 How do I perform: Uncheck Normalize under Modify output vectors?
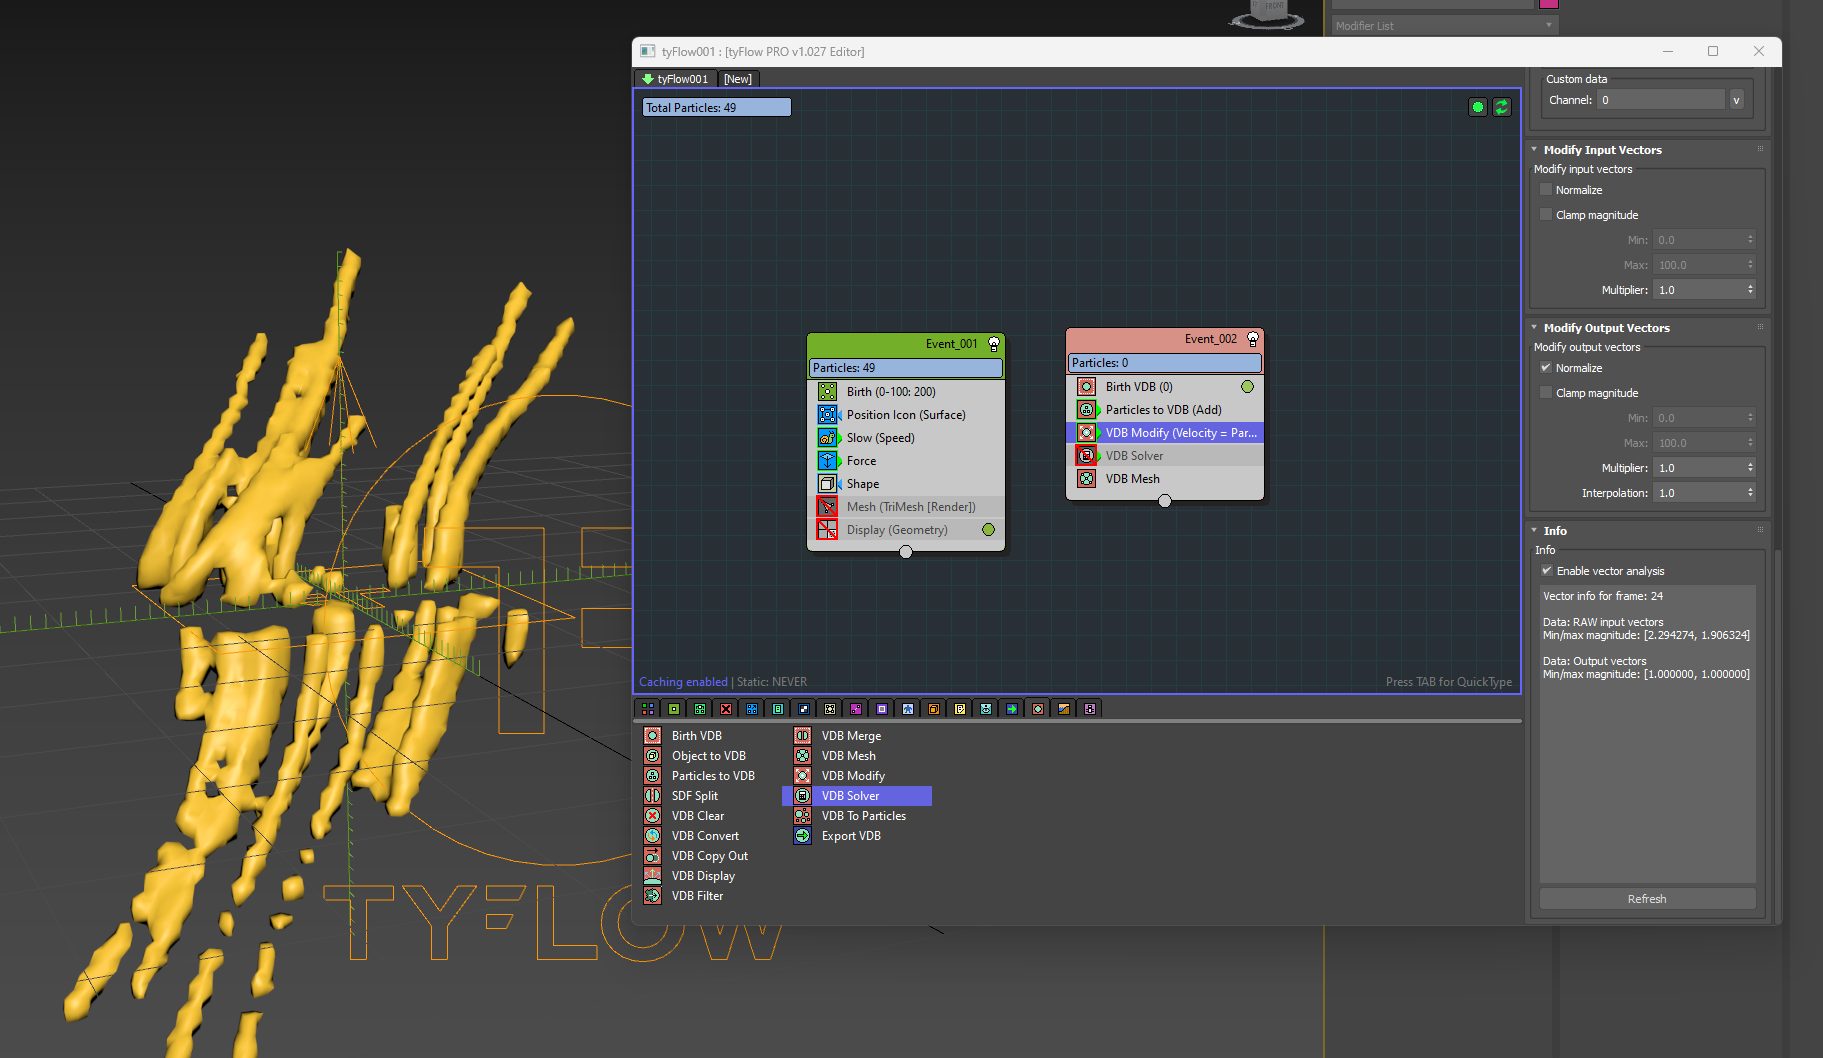pyautogui.click(x=1546, y=368)
